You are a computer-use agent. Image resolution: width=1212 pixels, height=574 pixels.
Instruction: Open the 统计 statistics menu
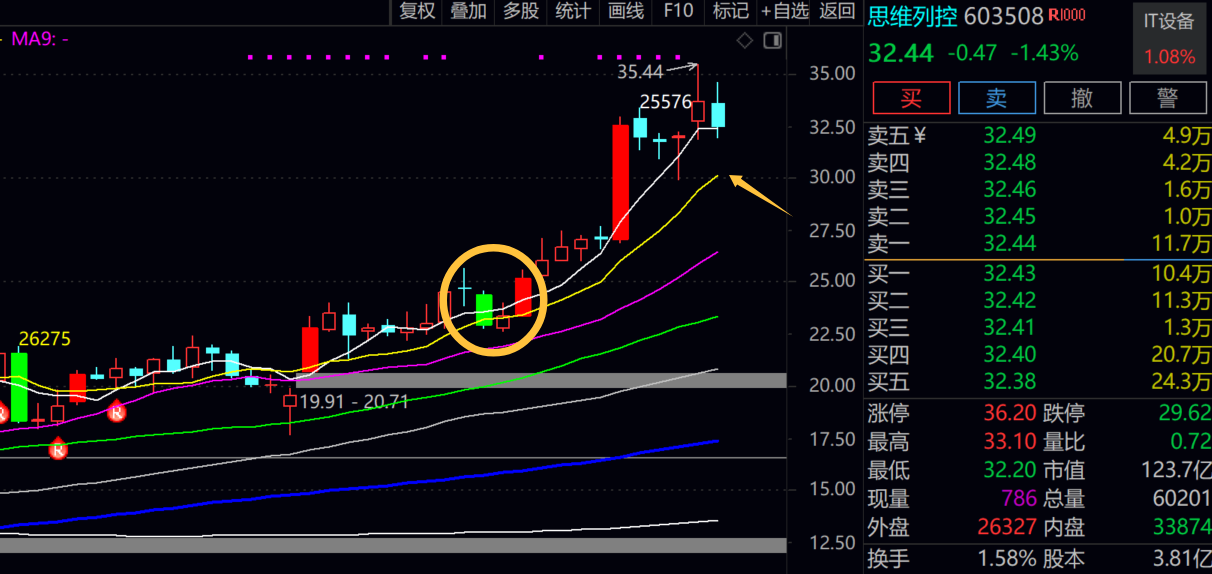(573, 11)
